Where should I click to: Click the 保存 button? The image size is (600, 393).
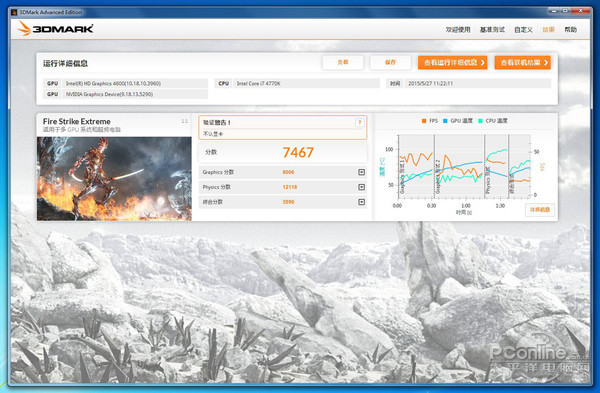(390, 62)
